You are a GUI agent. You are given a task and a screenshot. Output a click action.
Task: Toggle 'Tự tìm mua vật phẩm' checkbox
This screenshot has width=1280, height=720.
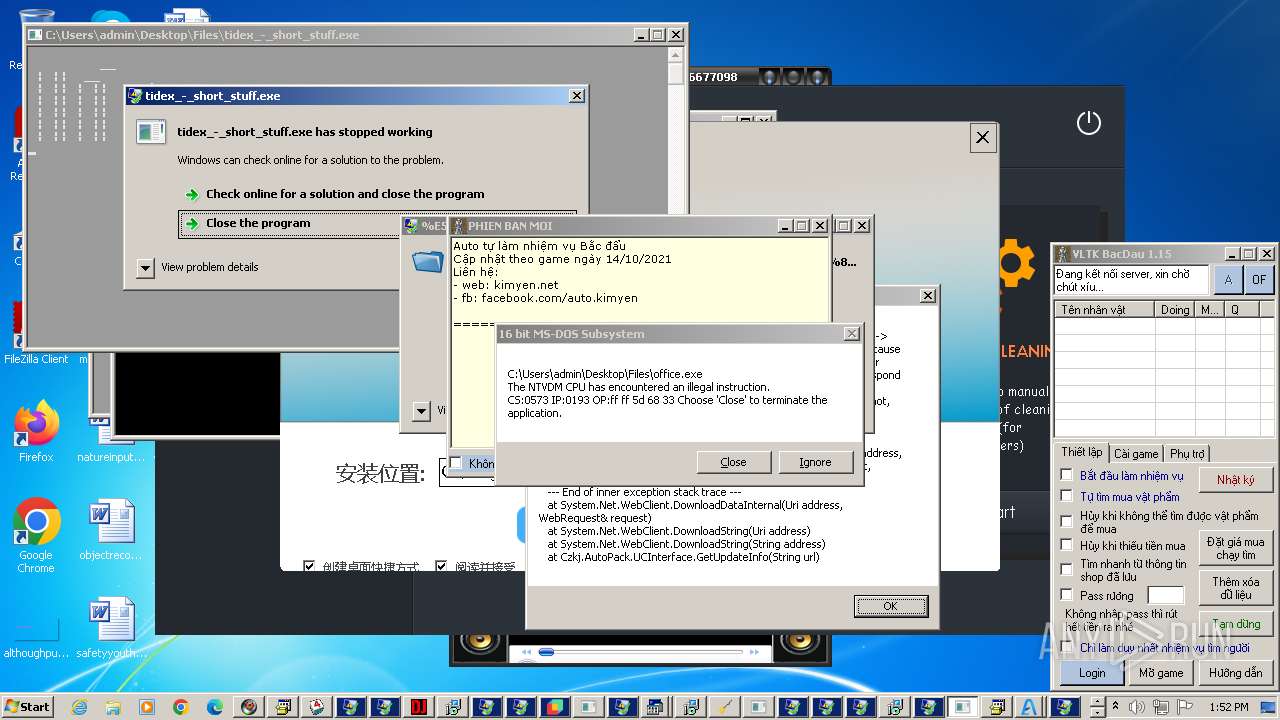[1066, 496]
